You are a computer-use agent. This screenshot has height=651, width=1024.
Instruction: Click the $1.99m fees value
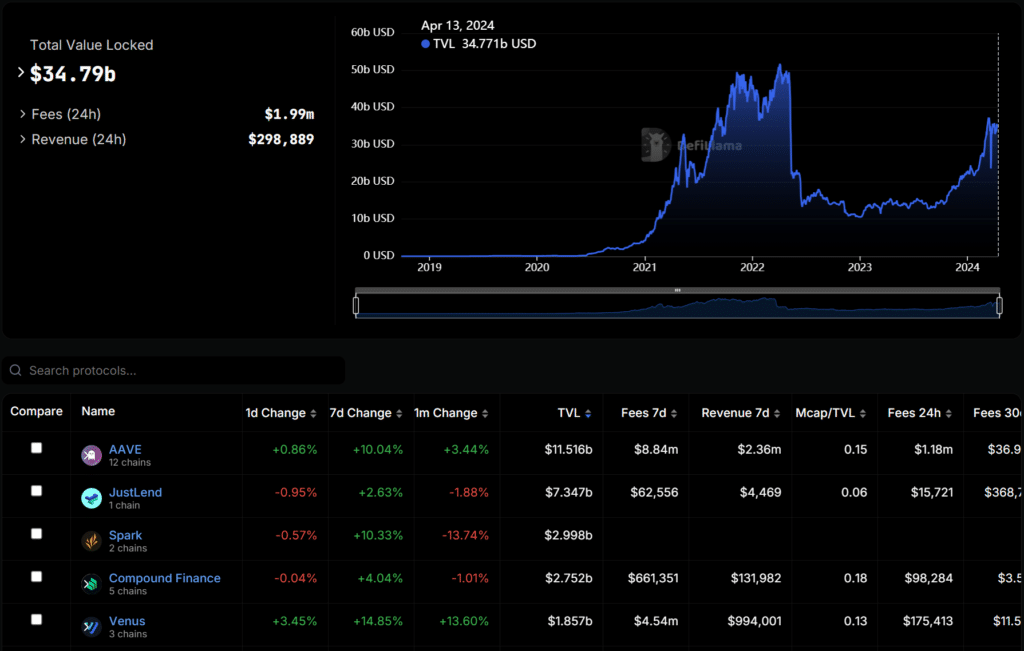point(289,114)
